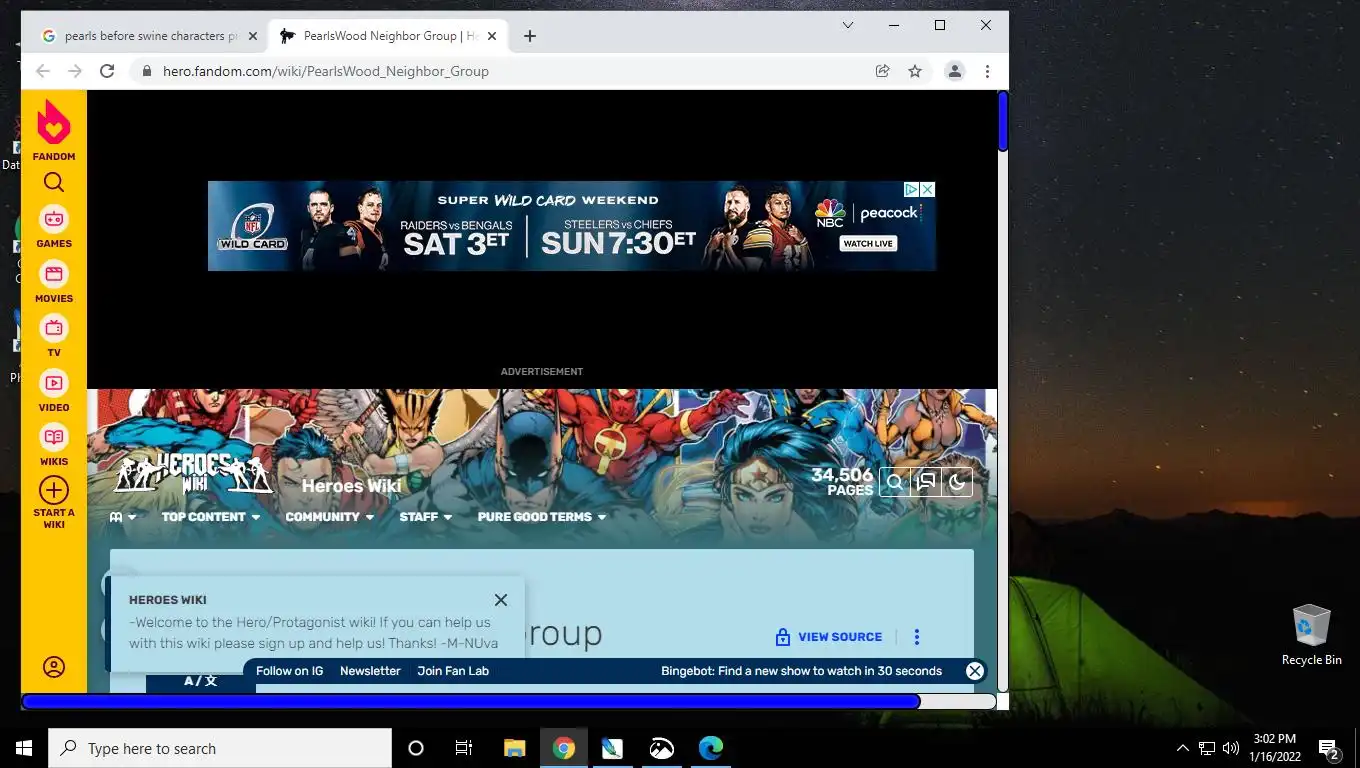Open the Chrome profile avatar

955,71
